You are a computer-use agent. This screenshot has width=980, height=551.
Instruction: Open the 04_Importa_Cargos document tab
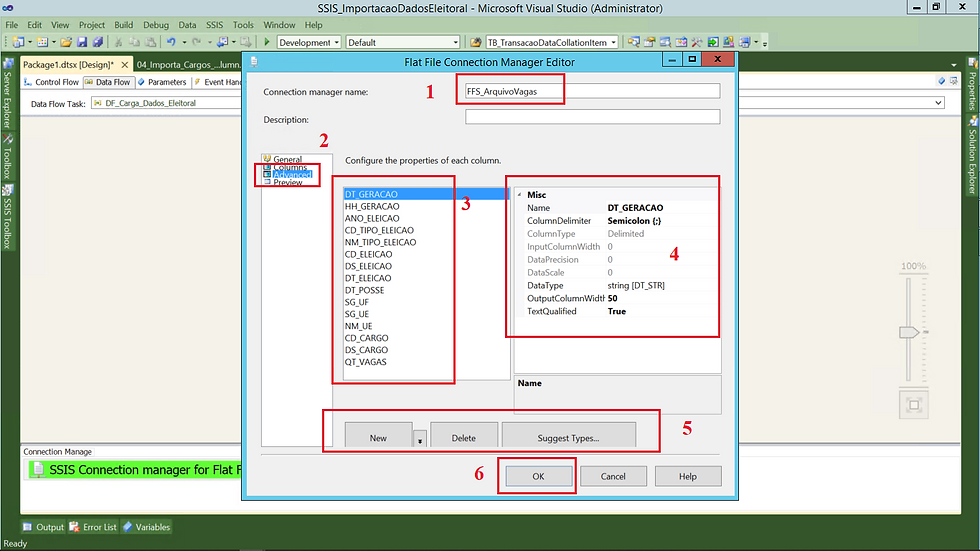click(188, 64)
